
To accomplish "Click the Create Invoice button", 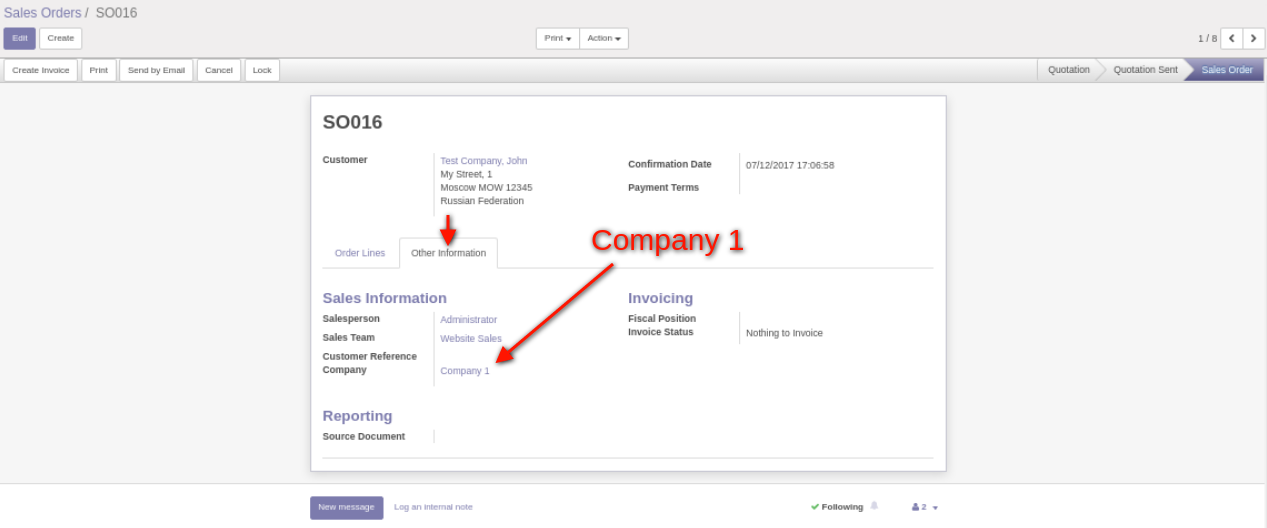I will (x=41, y=70).
